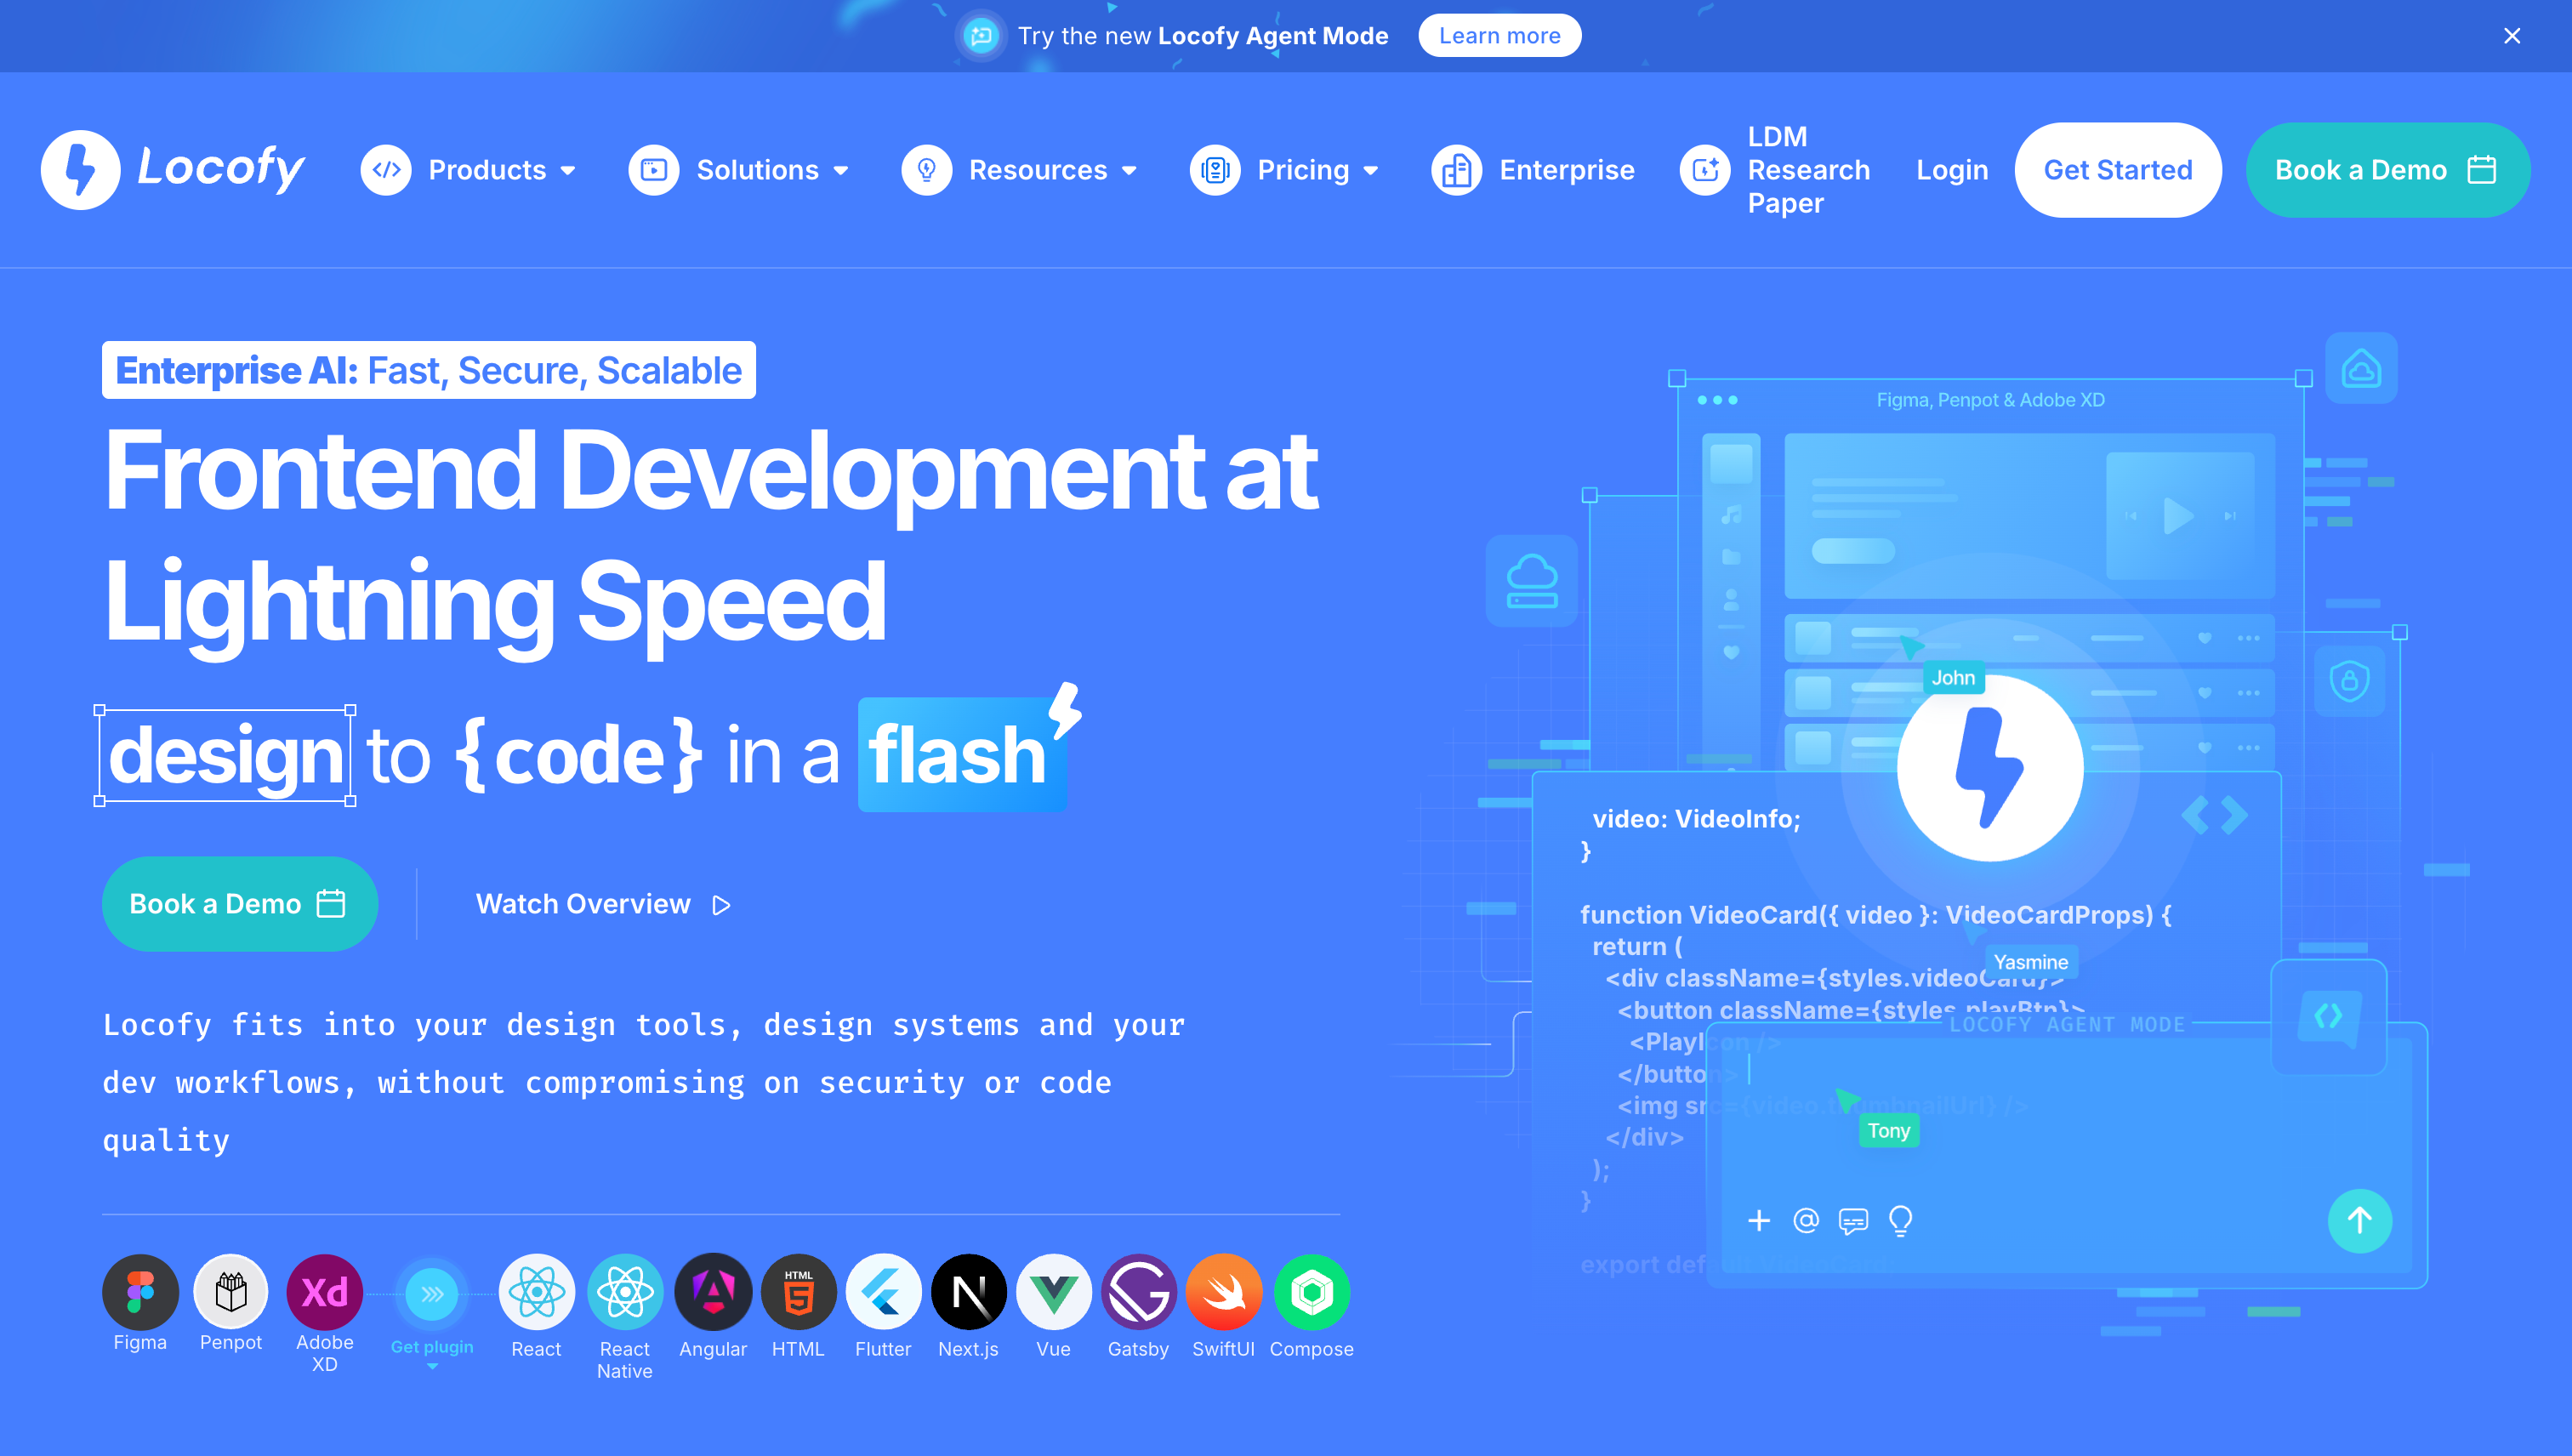Viewport: 2572px width, 1456px height.
Task: Open the LDM Research Paper link
Action: tap(1807, 170)
